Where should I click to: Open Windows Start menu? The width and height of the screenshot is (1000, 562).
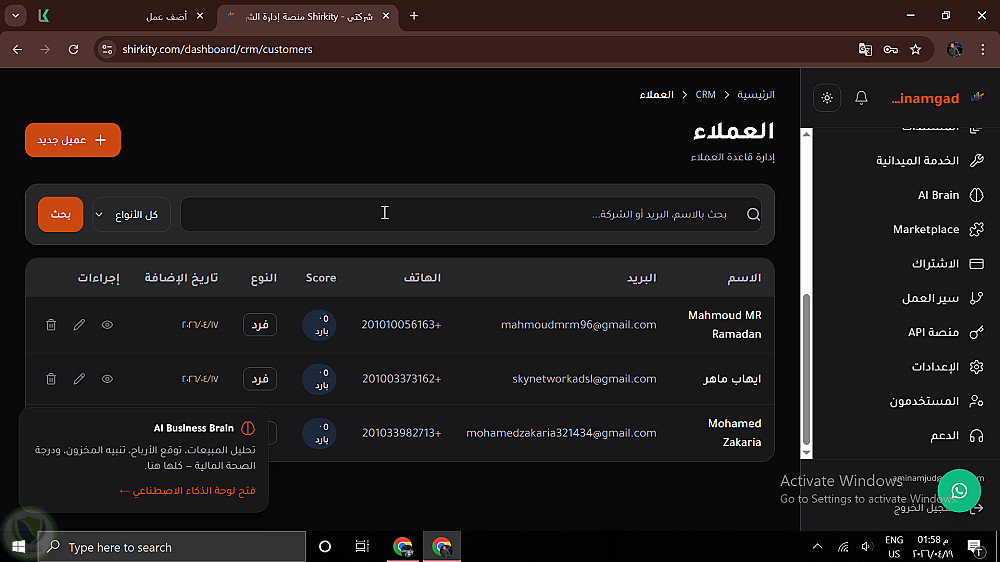tap(18, 547)
